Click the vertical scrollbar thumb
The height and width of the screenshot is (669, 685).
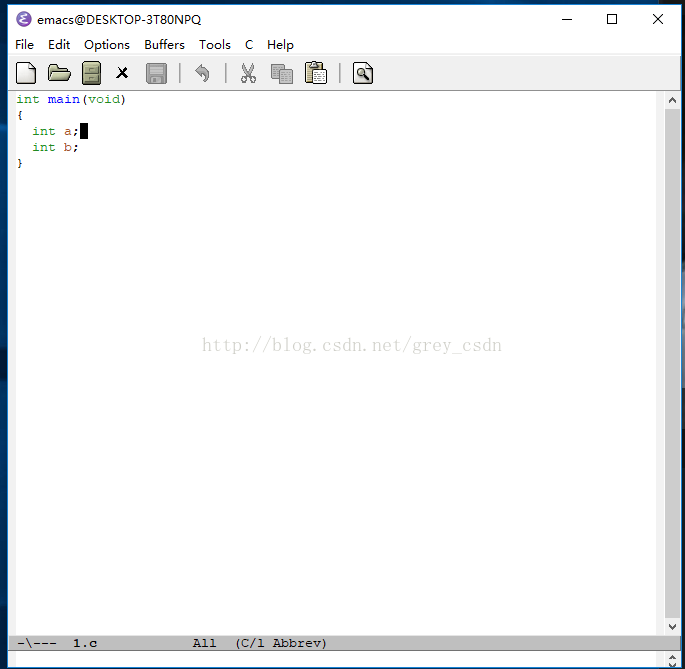point(672,364)
